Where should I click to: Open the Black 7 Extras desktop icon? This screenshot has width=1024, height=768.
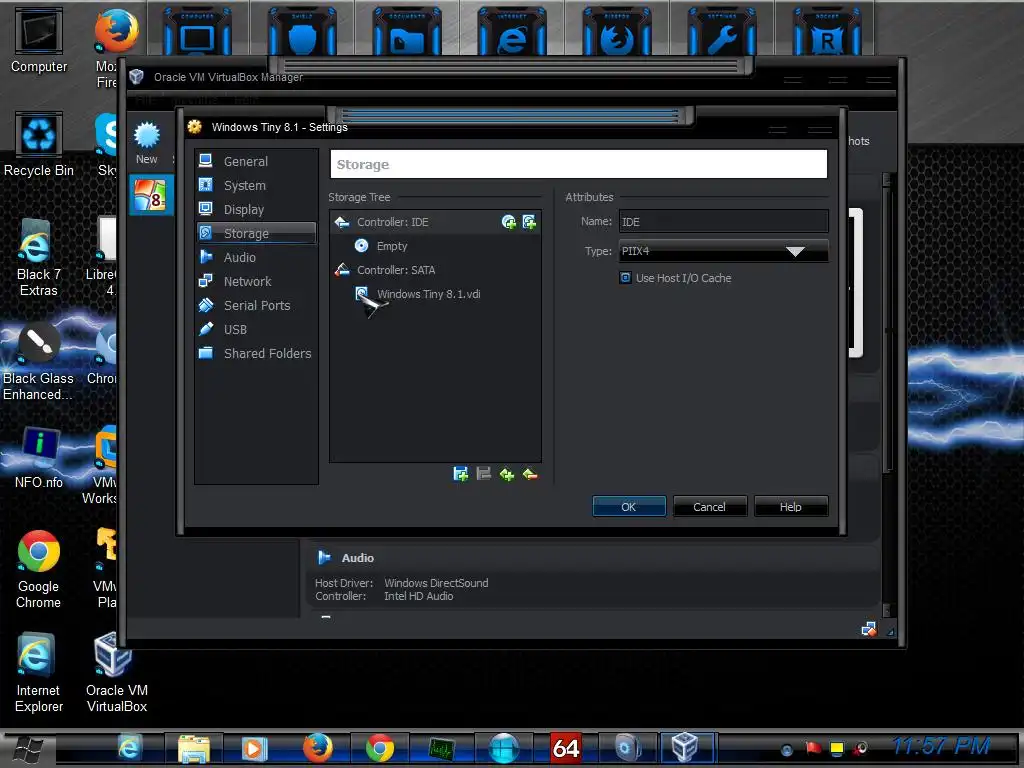click(39, 258)
